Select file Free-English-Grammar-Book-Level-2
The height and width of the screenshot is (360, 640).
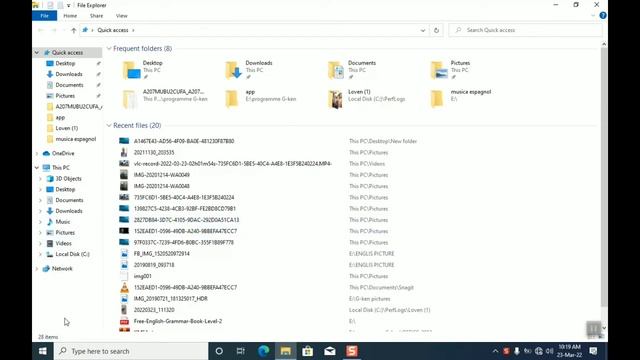178,321
